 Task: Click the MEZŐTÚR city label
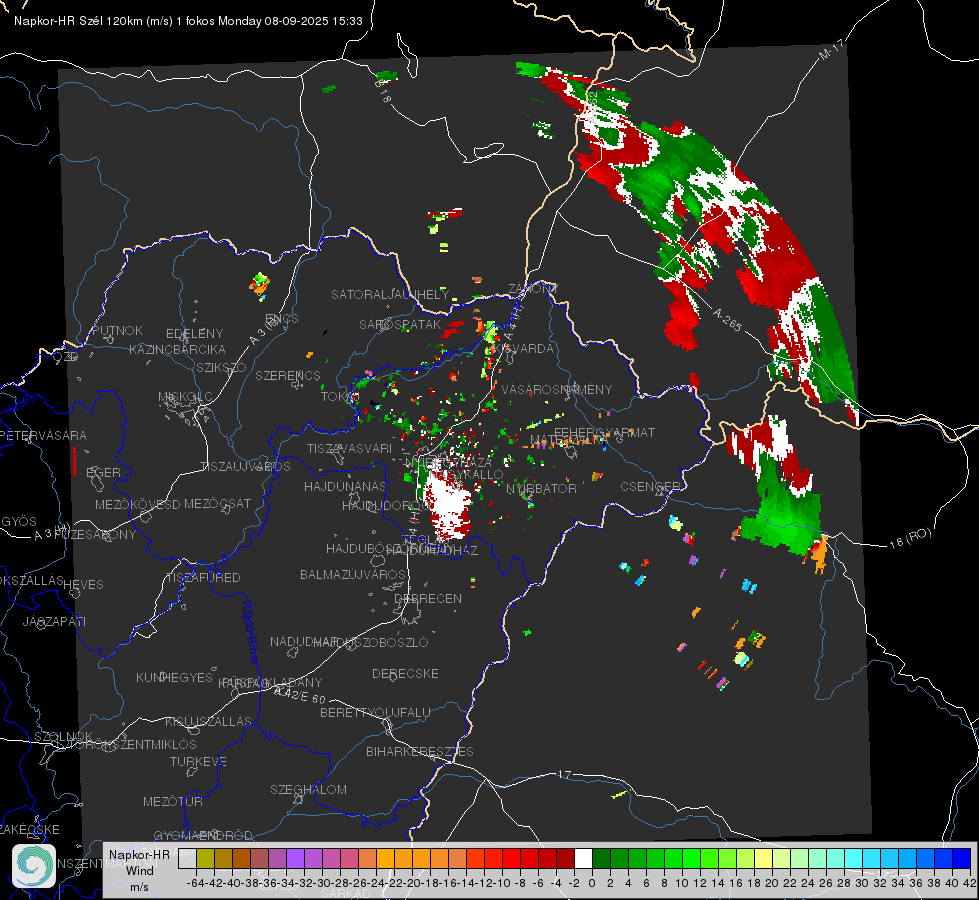(x=173, y=801)
